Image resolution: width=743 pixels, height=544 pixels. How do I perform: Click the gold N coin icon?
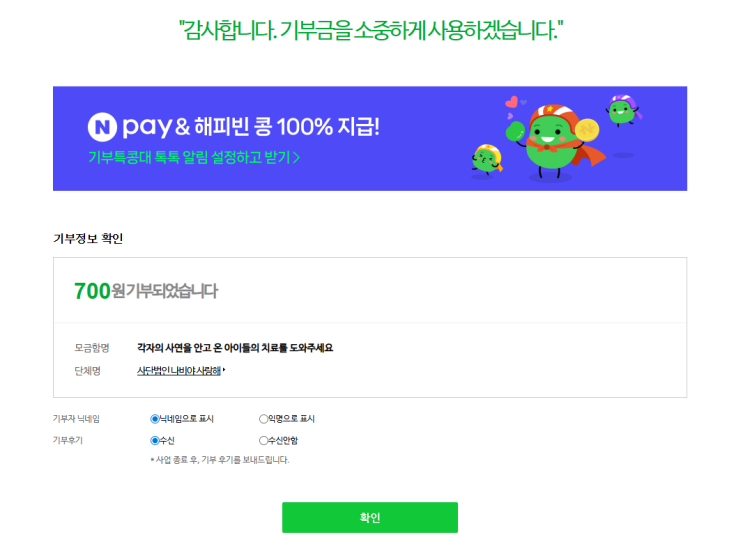coord(587,130)
